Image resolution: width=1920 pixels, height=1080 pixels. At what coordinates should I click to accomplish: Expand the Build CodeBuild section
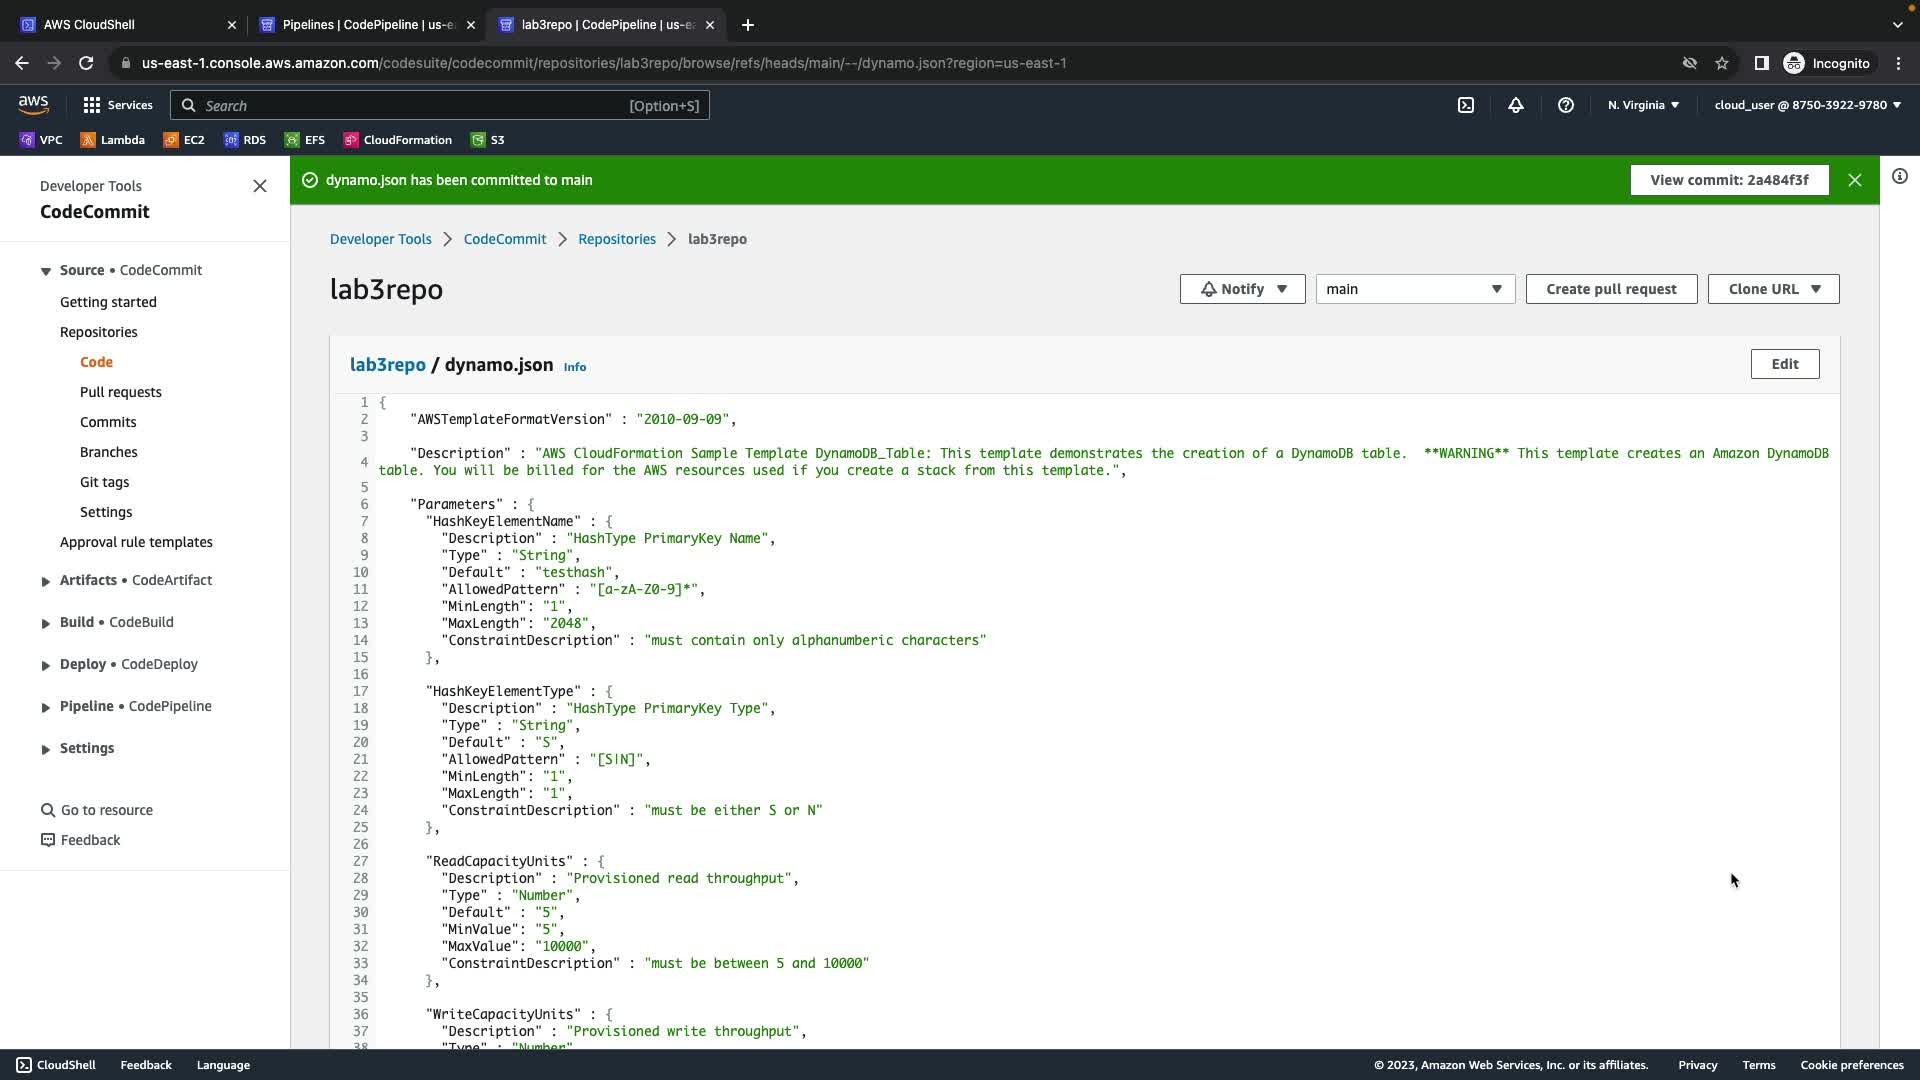[x=46, y=623]
